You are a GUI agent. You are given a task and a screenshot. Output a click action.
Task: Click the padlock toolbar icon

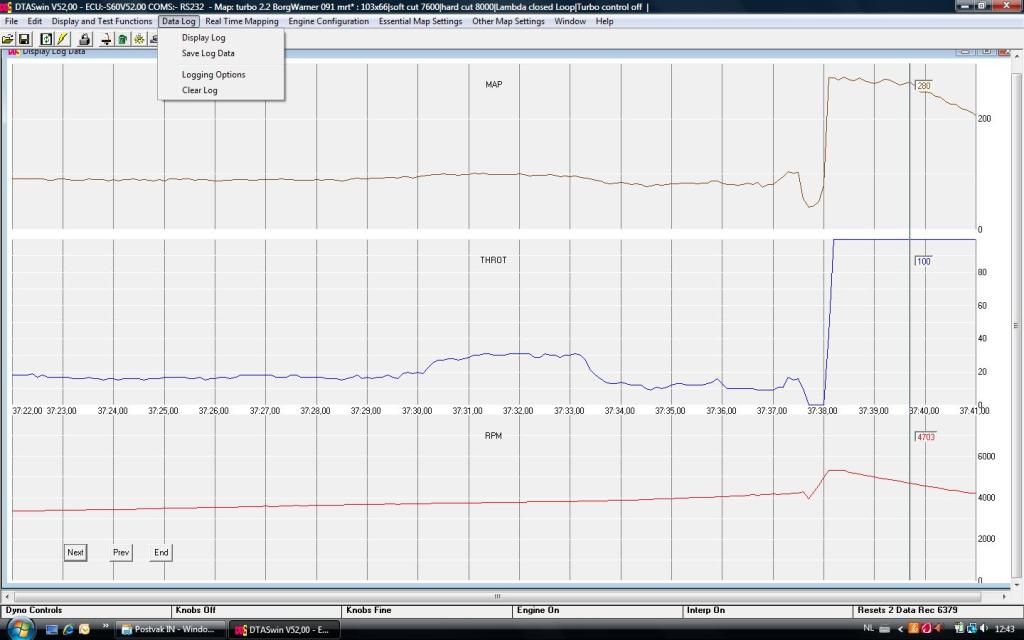(85, 39)
